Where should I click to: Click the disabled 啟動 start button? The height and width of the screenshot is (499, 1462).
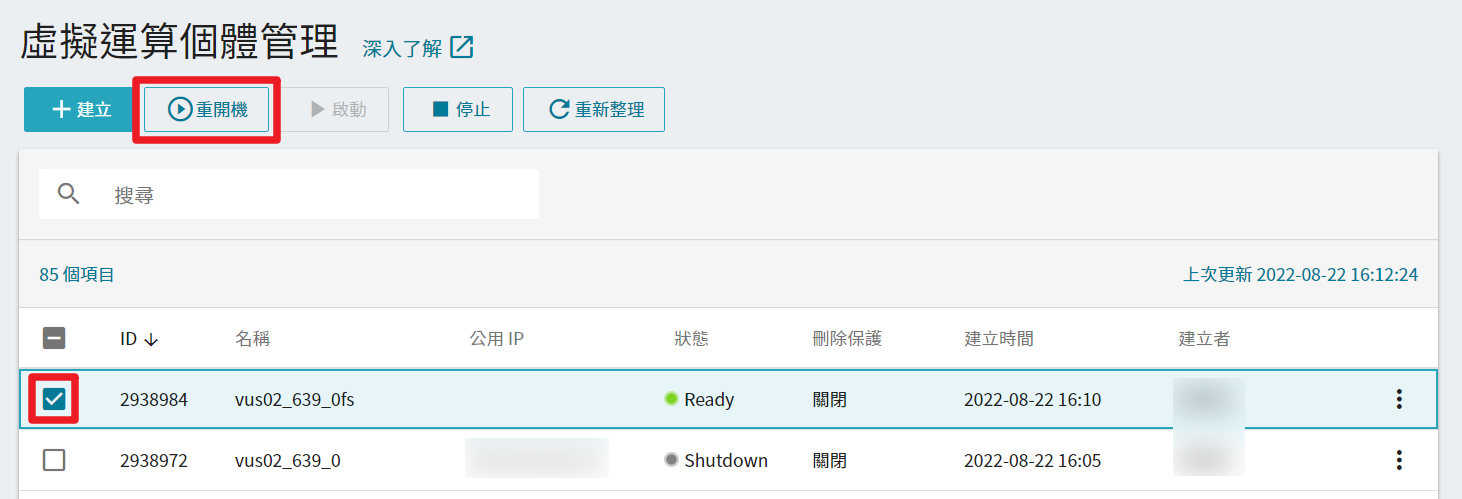[x=338, y=109]
